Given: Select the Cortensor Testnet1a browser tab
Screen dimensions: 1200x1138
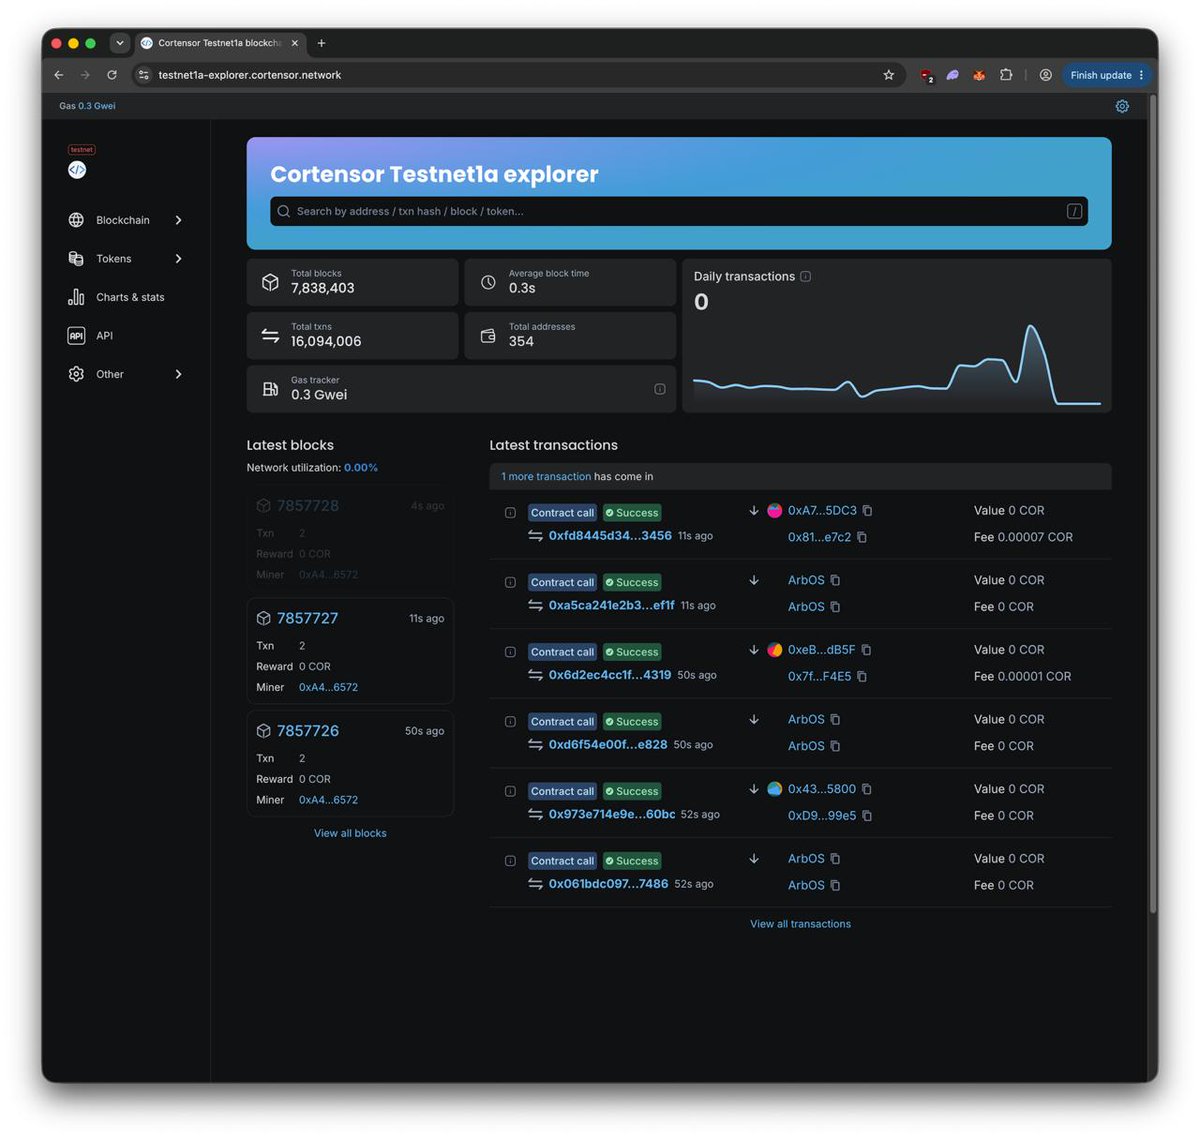Looking at the screenshot, I should coord(219,43).
